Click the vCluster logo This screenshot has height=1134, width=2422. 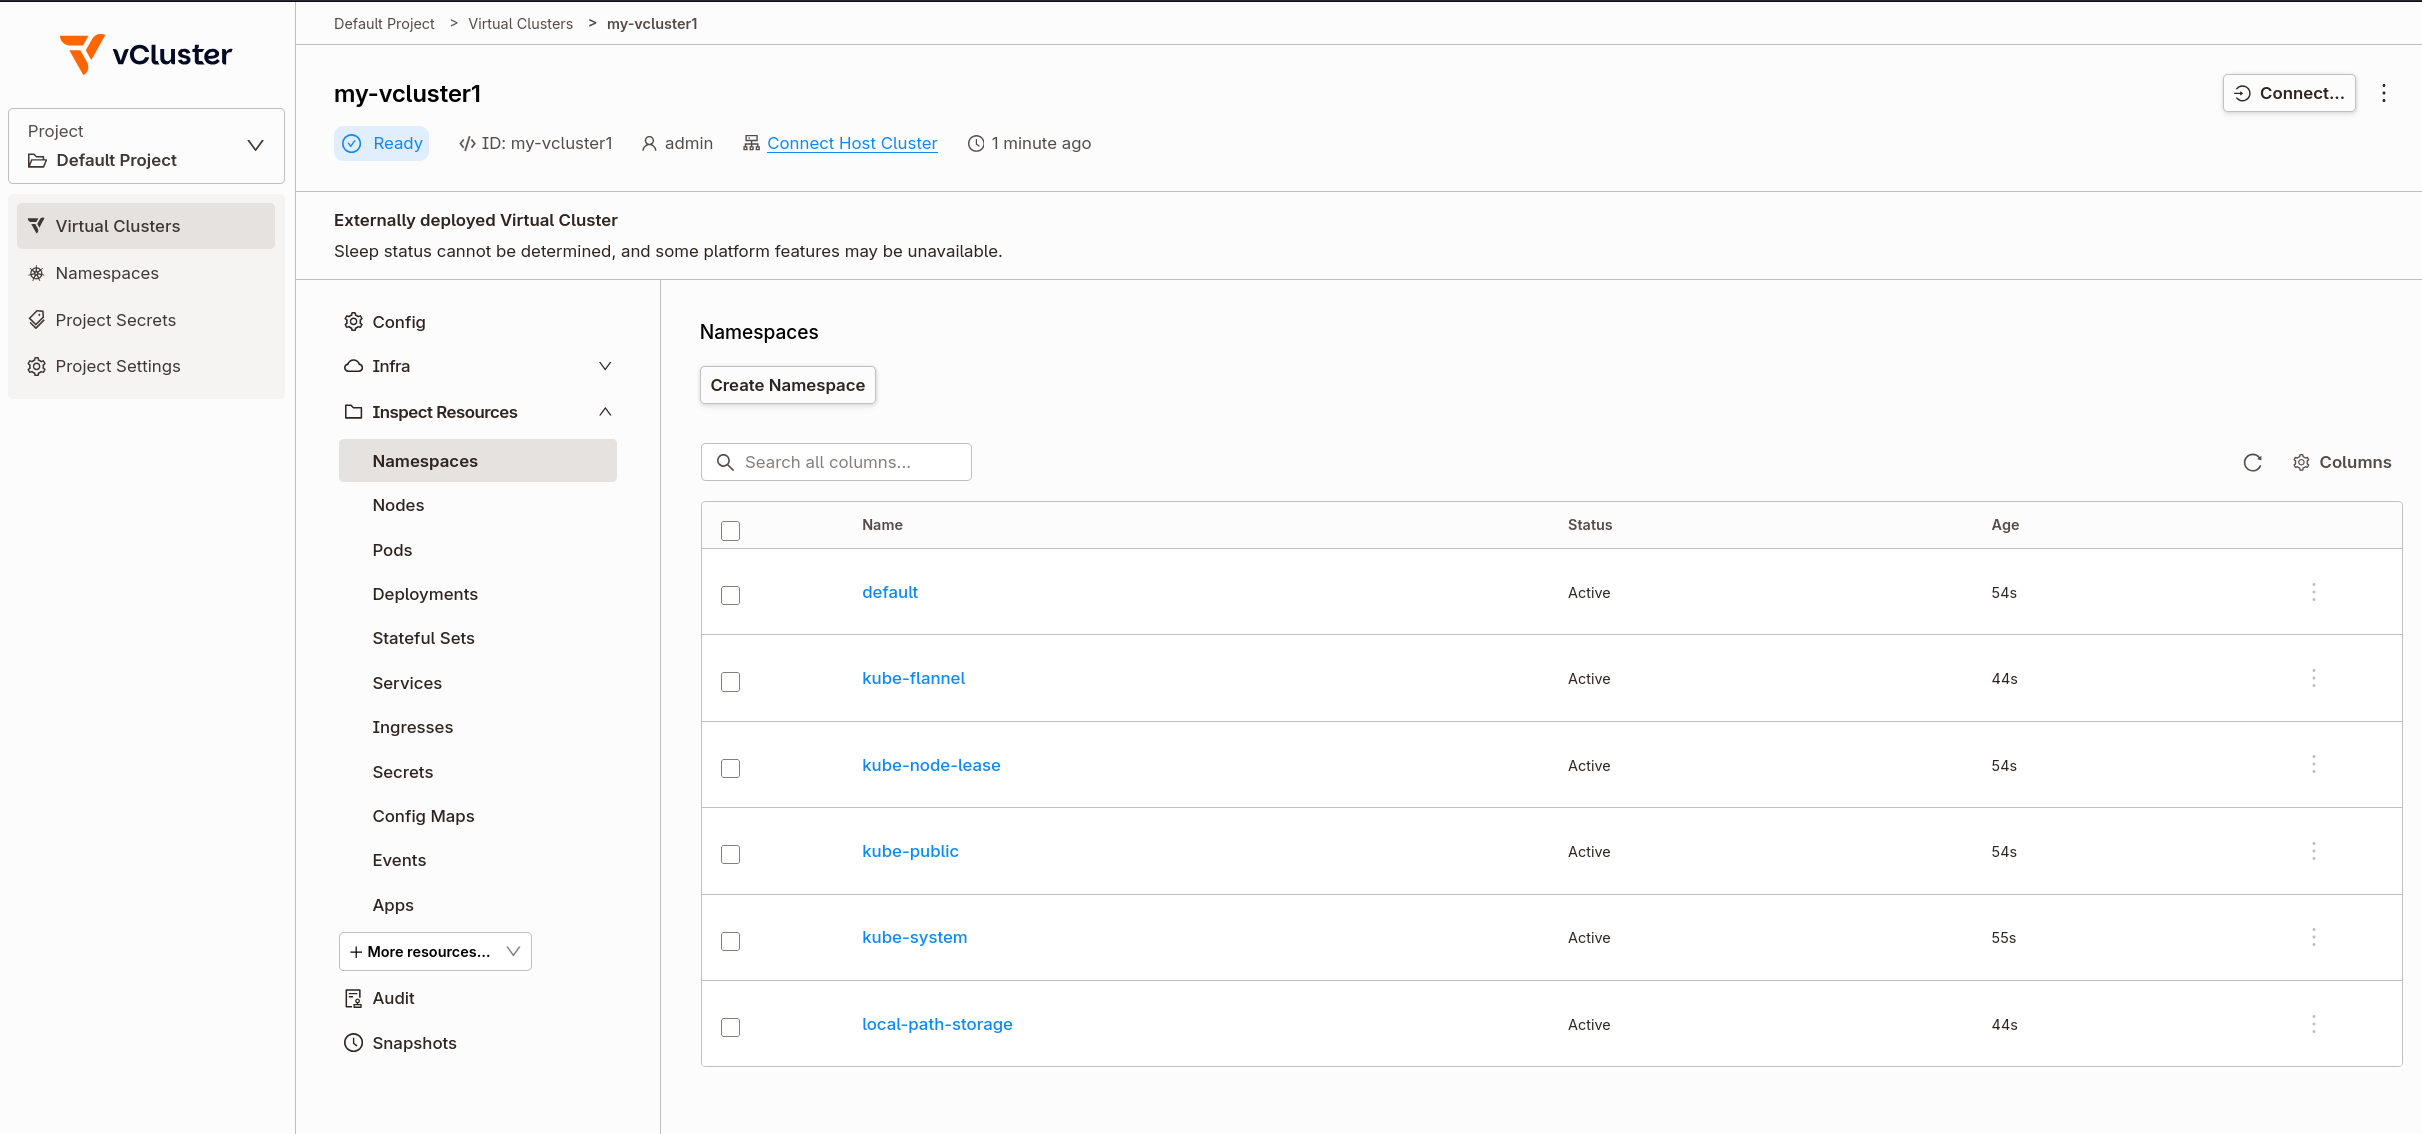[146, 54]
